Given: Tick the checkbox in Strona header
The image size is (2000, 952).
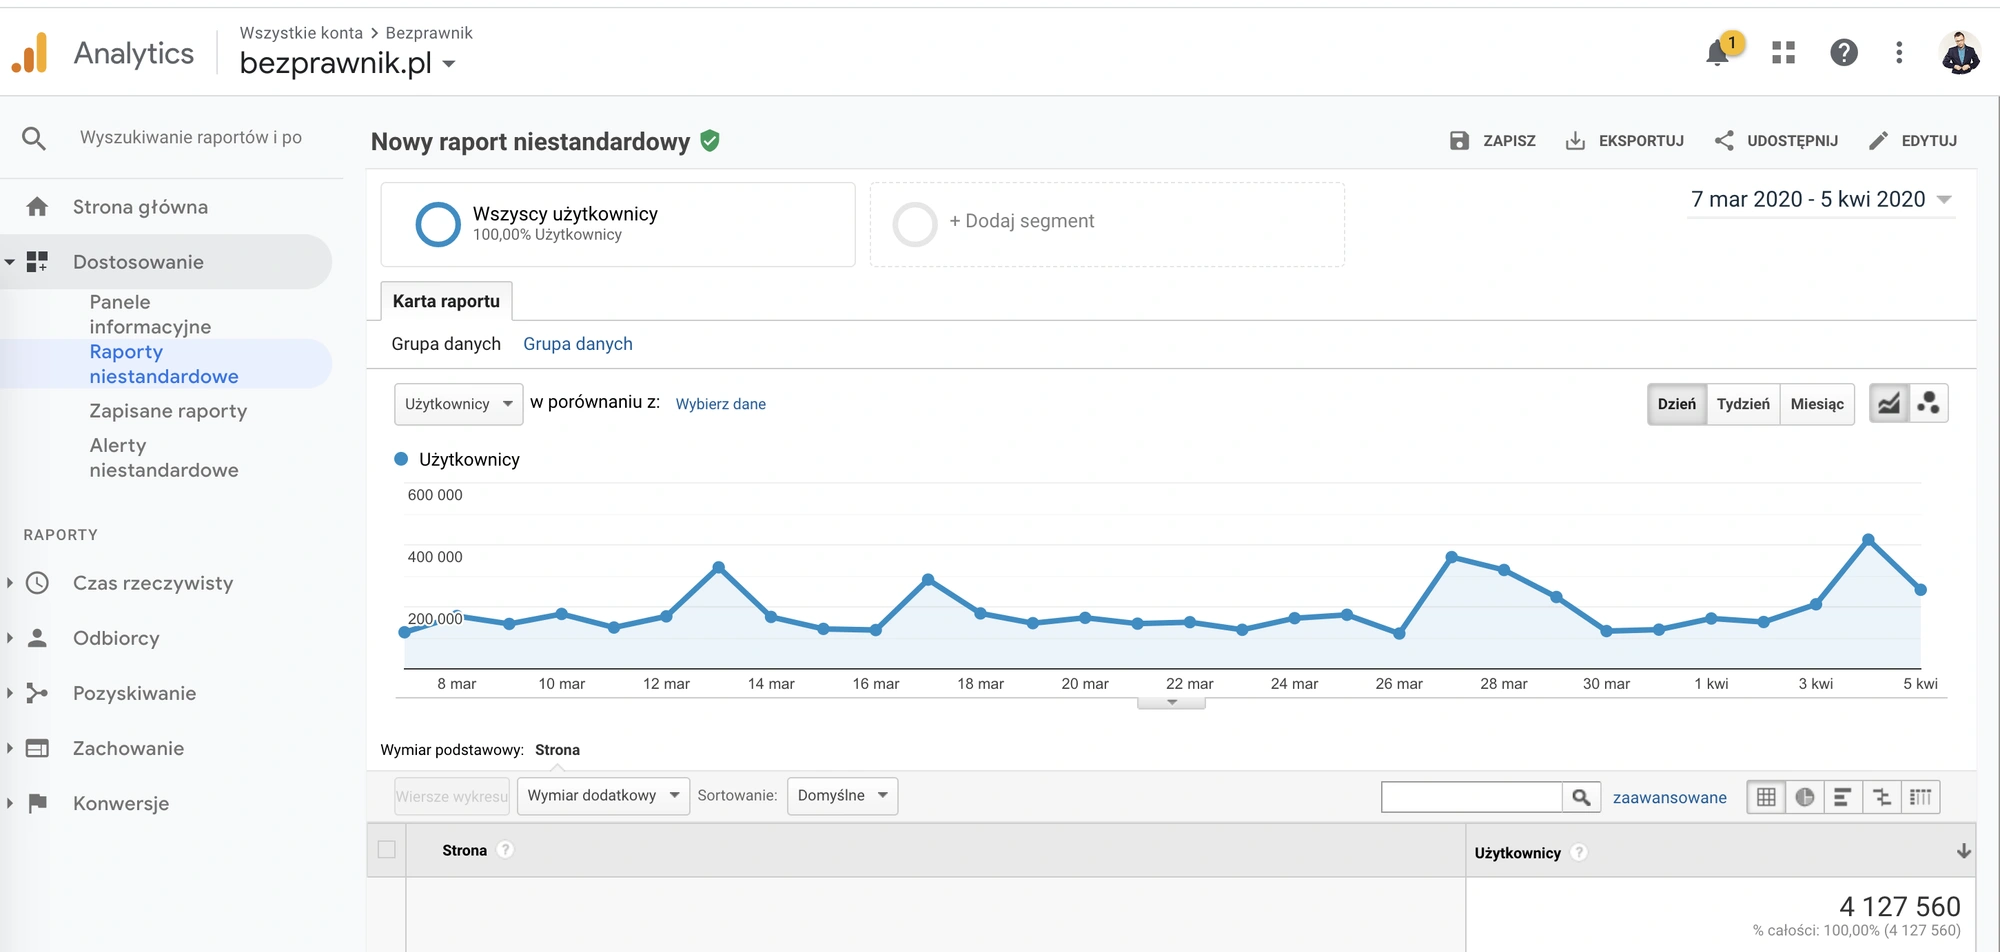Looking at the screenshot, I should (x=387, y=850).
